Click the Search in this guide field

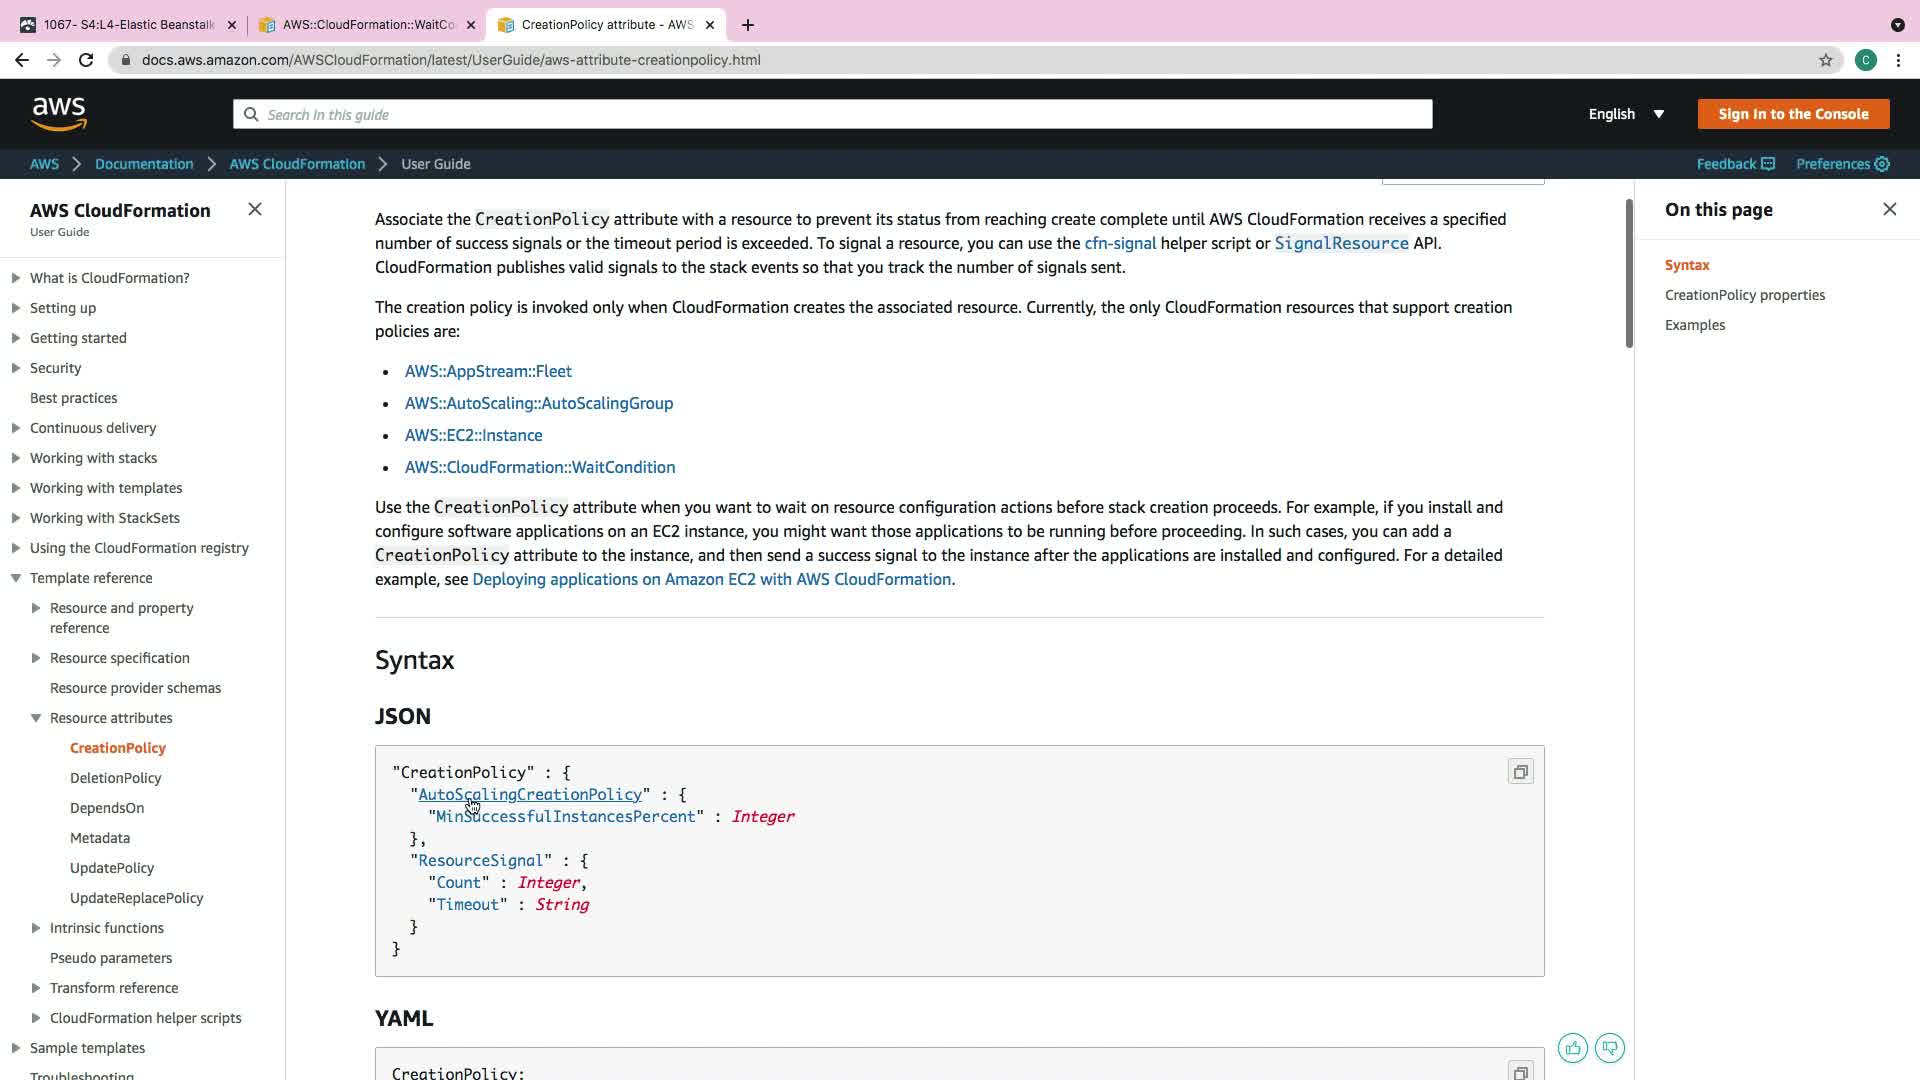tap(832, 114)
